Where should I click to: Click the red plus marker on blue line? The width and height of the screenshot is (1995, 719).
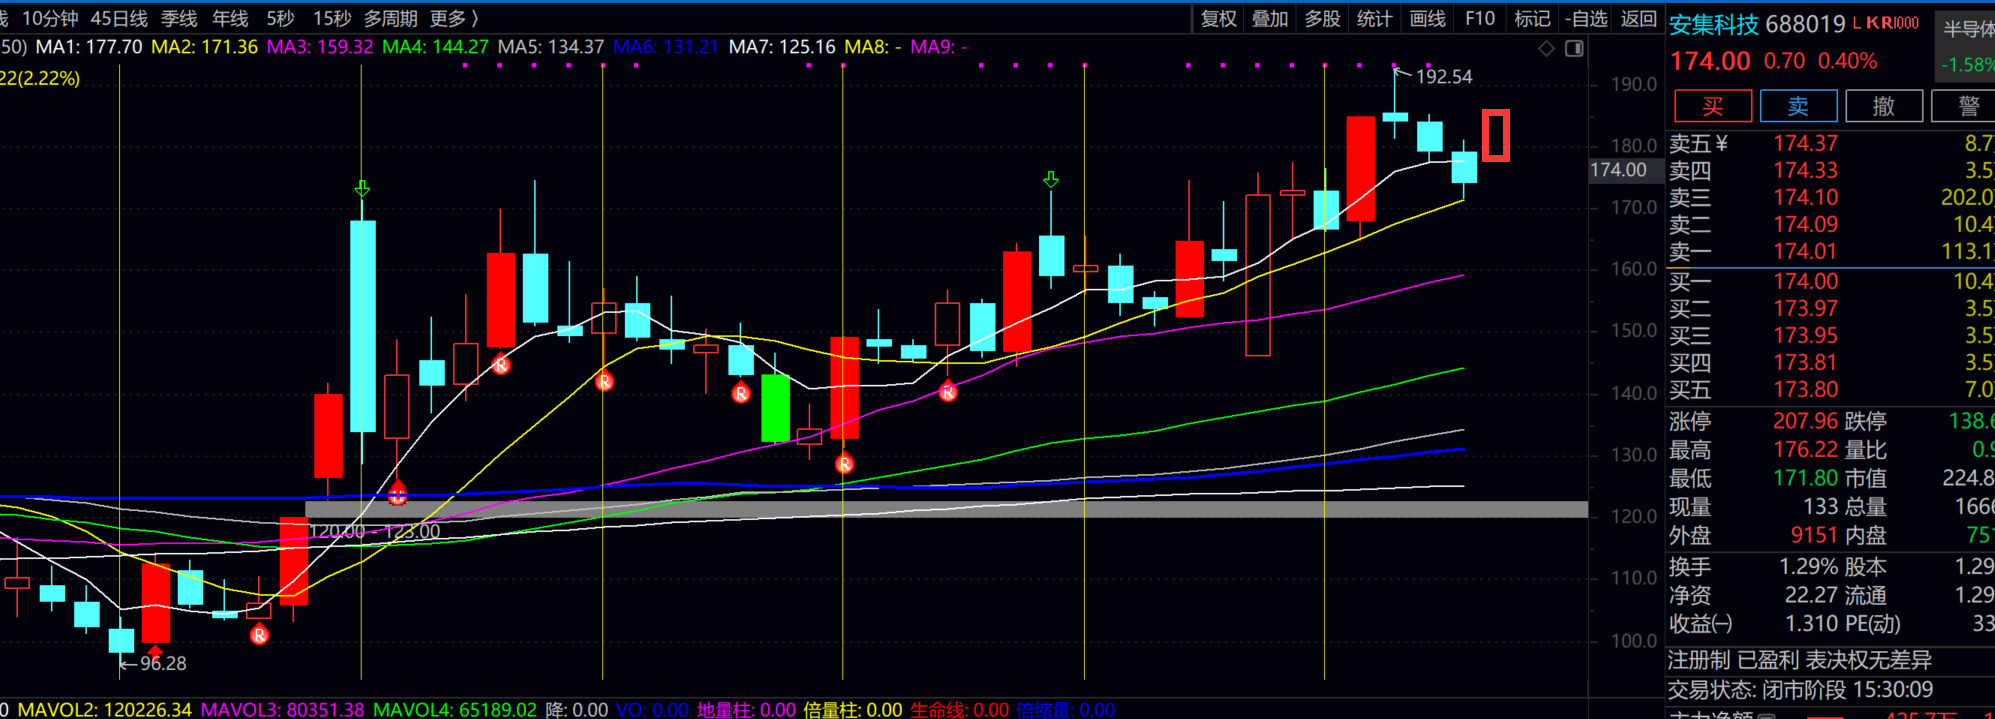[x=397, y=493]
